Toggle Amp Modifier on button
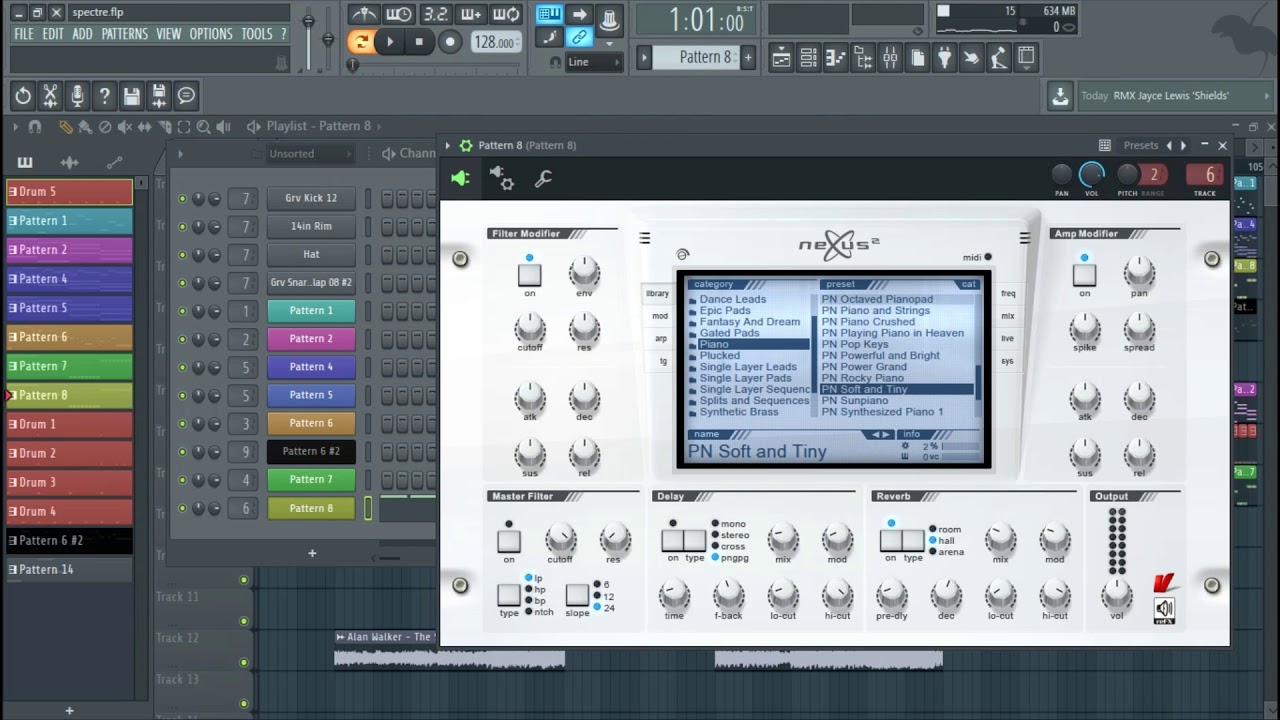1280x720 pixels. click(1084, 274)
